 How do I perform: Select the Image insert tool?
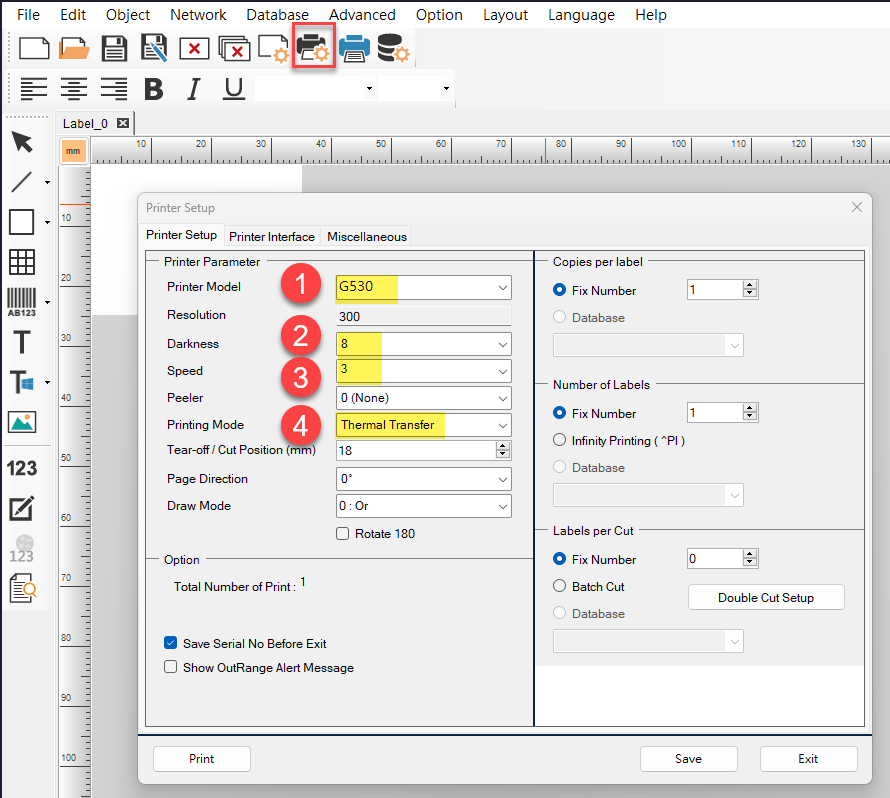22,422
